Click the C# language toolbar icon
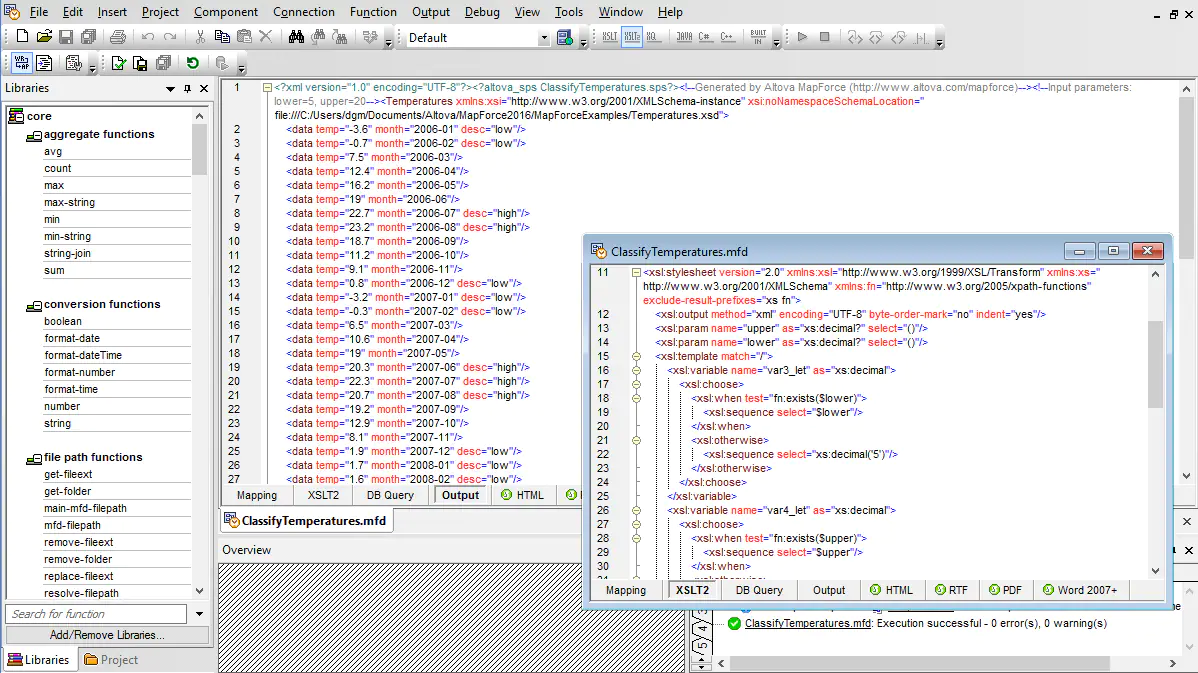Image resolution: width=1198 pixels, height=673 pixels. [x=705, y=37]
